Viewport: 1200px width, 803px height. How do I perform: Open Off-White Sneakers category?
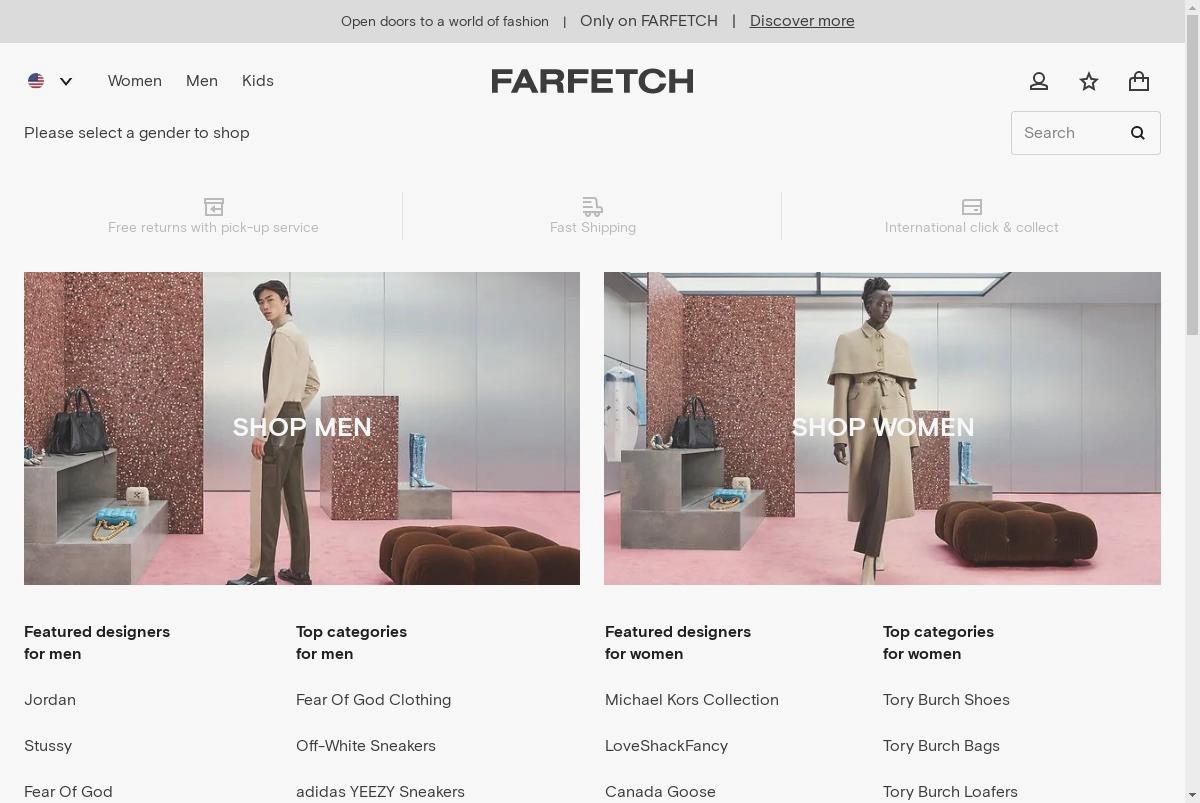pos(366,746)
